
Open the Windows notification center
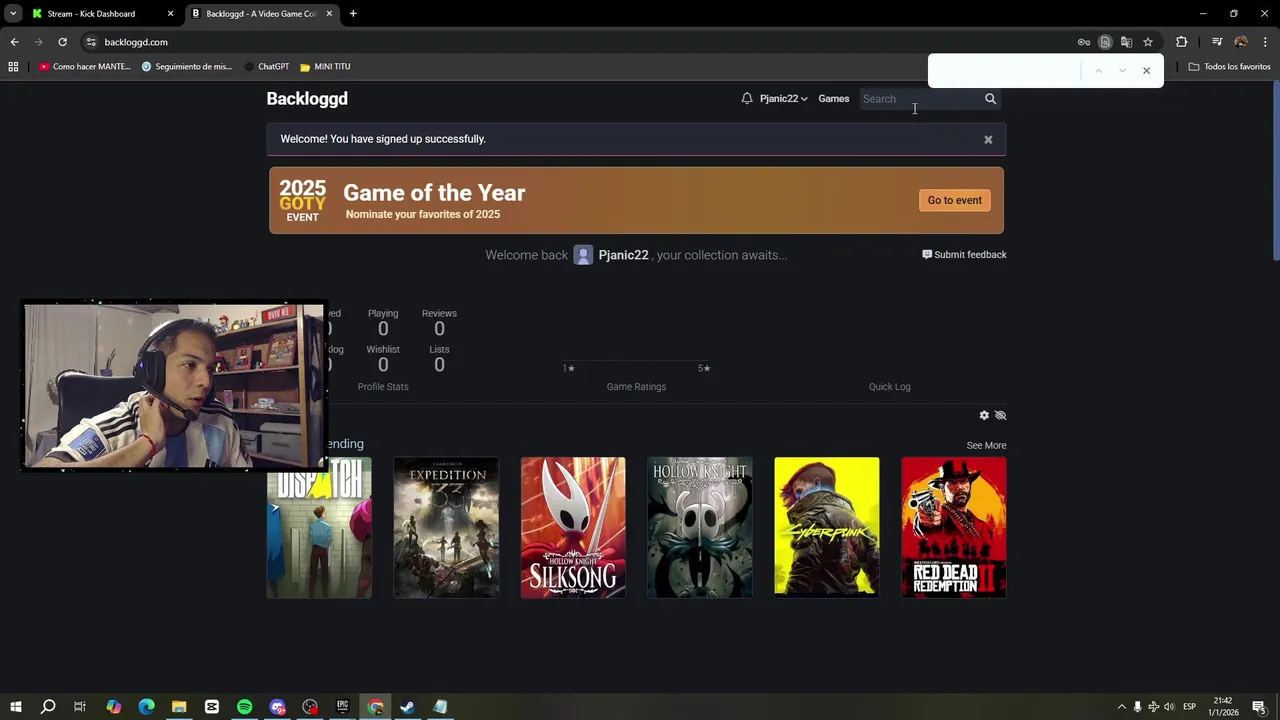coord(1259,707)
